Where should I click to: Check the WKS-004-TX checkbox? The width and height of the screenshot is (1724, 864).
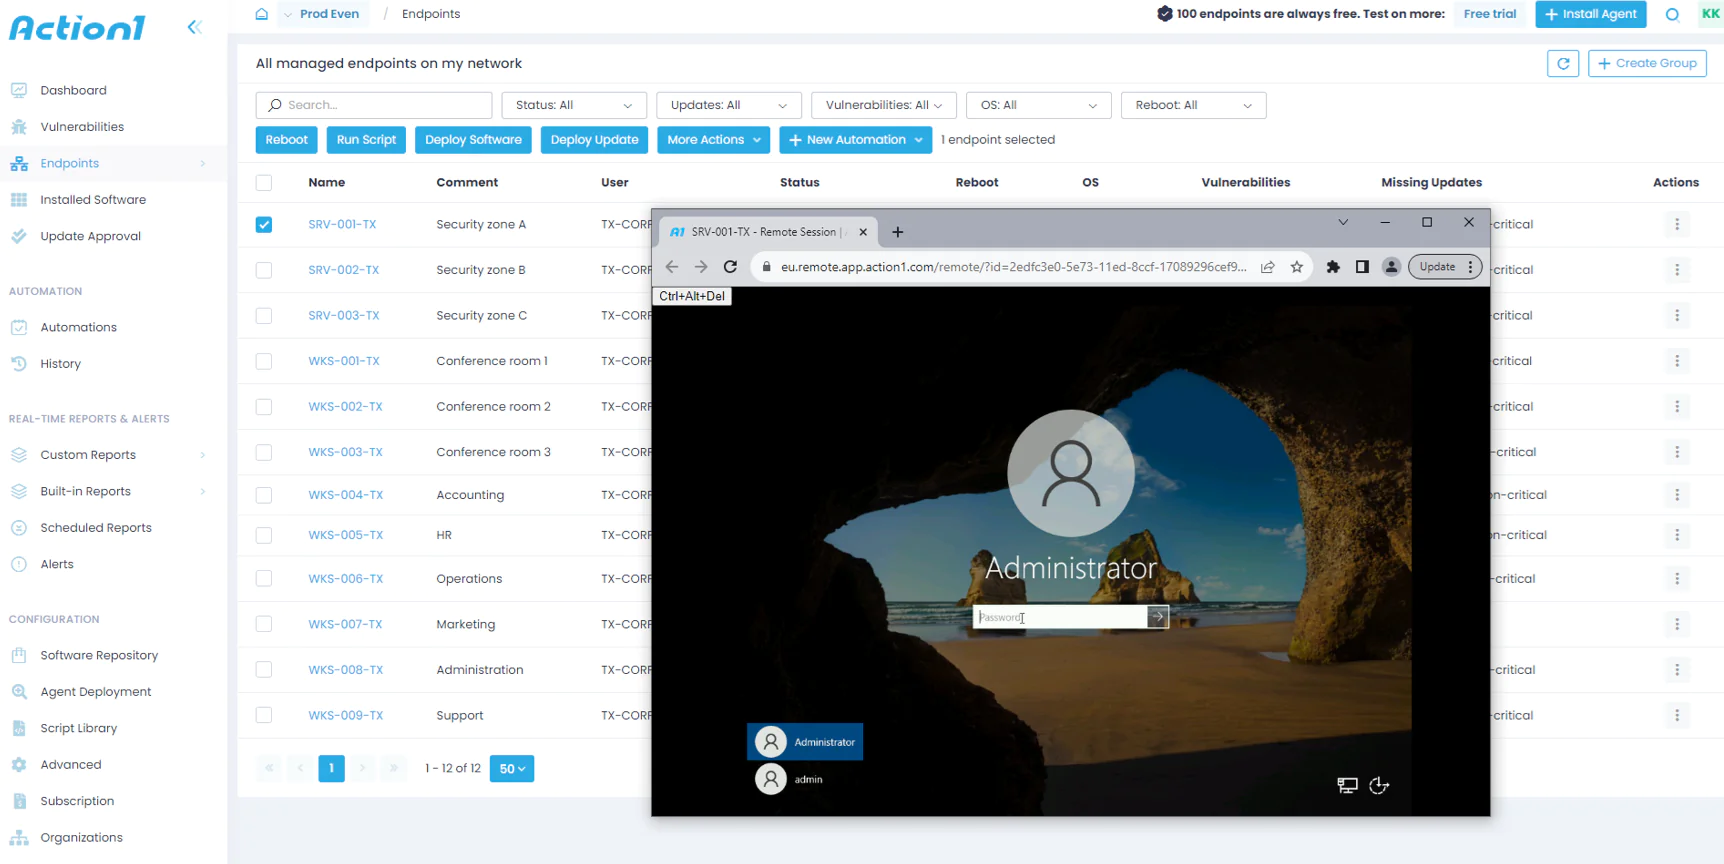coord(264,495)
